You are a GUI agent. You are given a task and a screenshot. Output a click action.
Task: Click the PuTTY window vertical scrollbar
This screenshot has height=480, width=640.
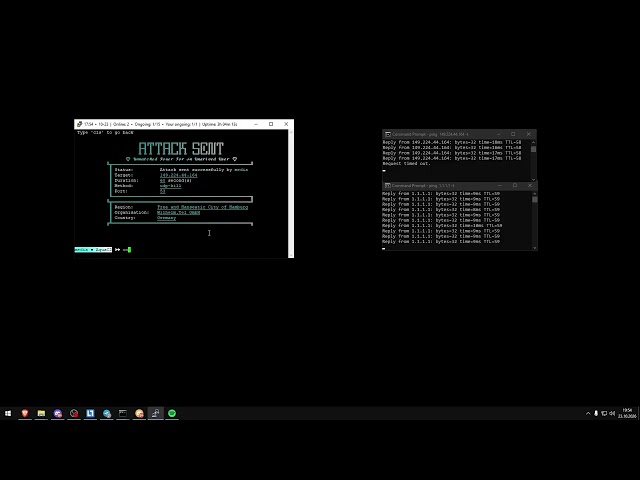click(291, 193)
